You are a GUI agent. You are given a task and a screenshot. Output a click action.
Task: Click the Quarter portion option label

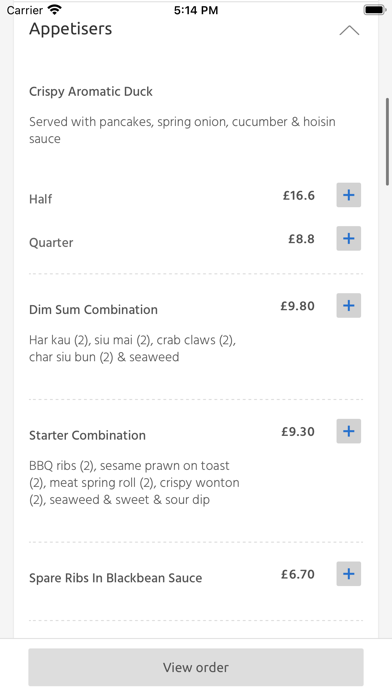coord(51,243)
